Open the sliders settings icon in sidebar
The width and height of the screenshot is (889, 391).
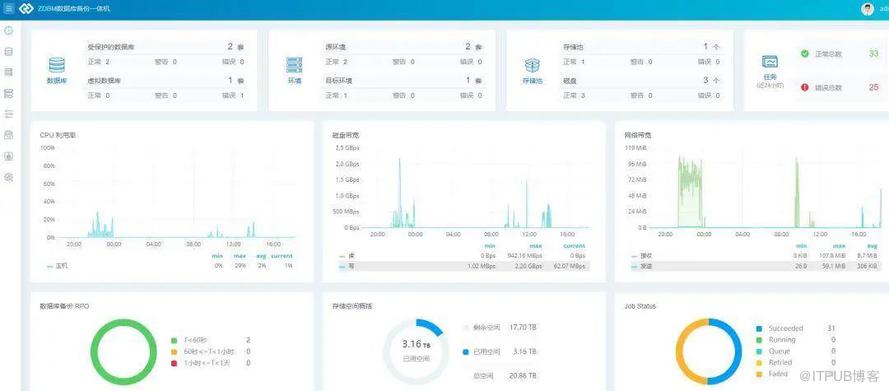[x=9, y=114]
